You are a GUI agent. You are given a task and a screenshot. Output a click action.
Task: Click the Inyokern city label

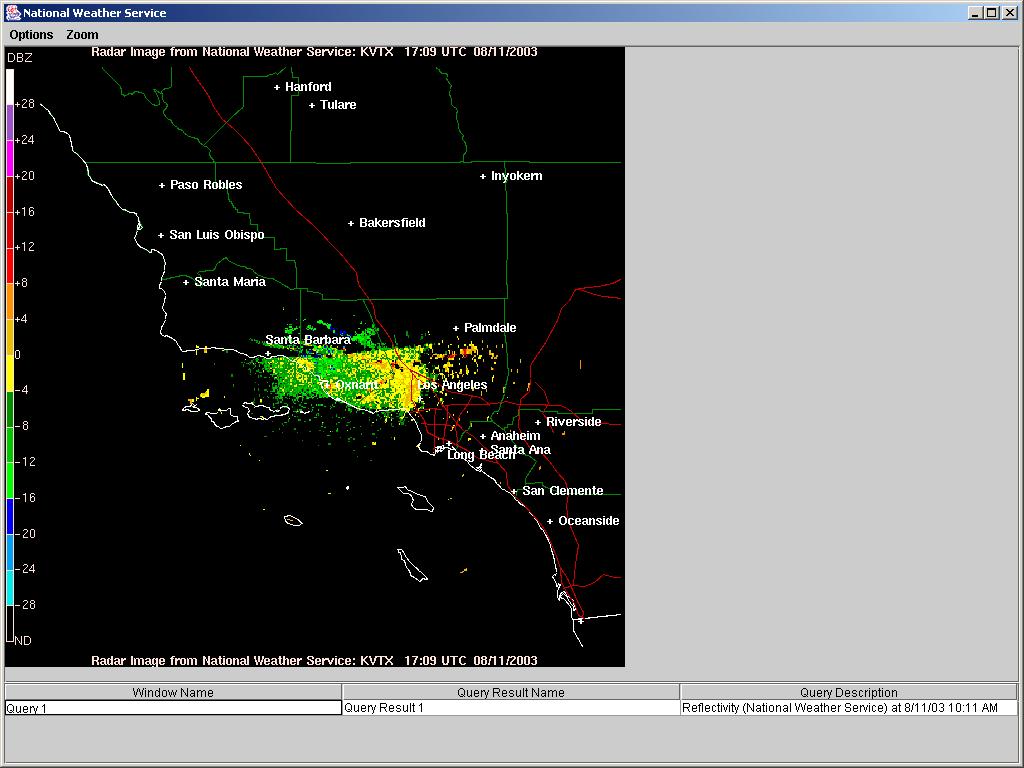coord(517,176)
